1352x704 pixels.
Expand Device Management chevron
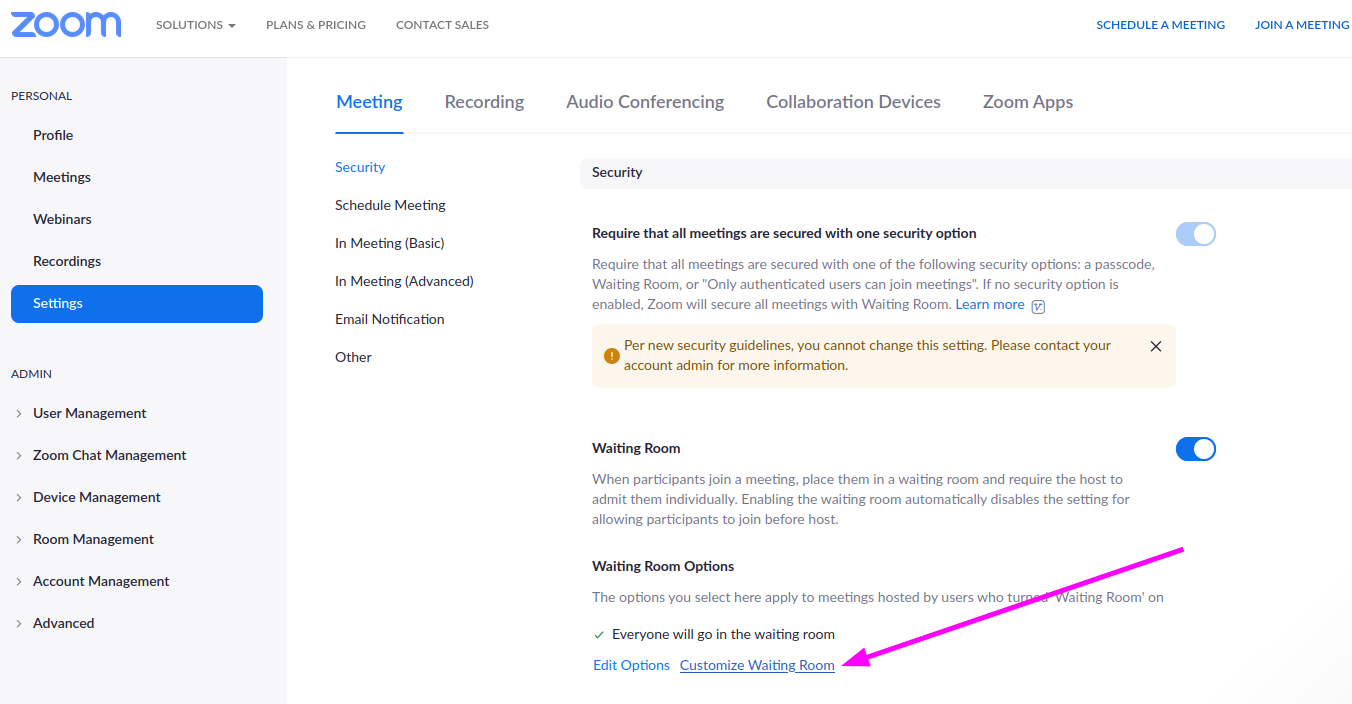pyautogui.click(x=19, y=497)
